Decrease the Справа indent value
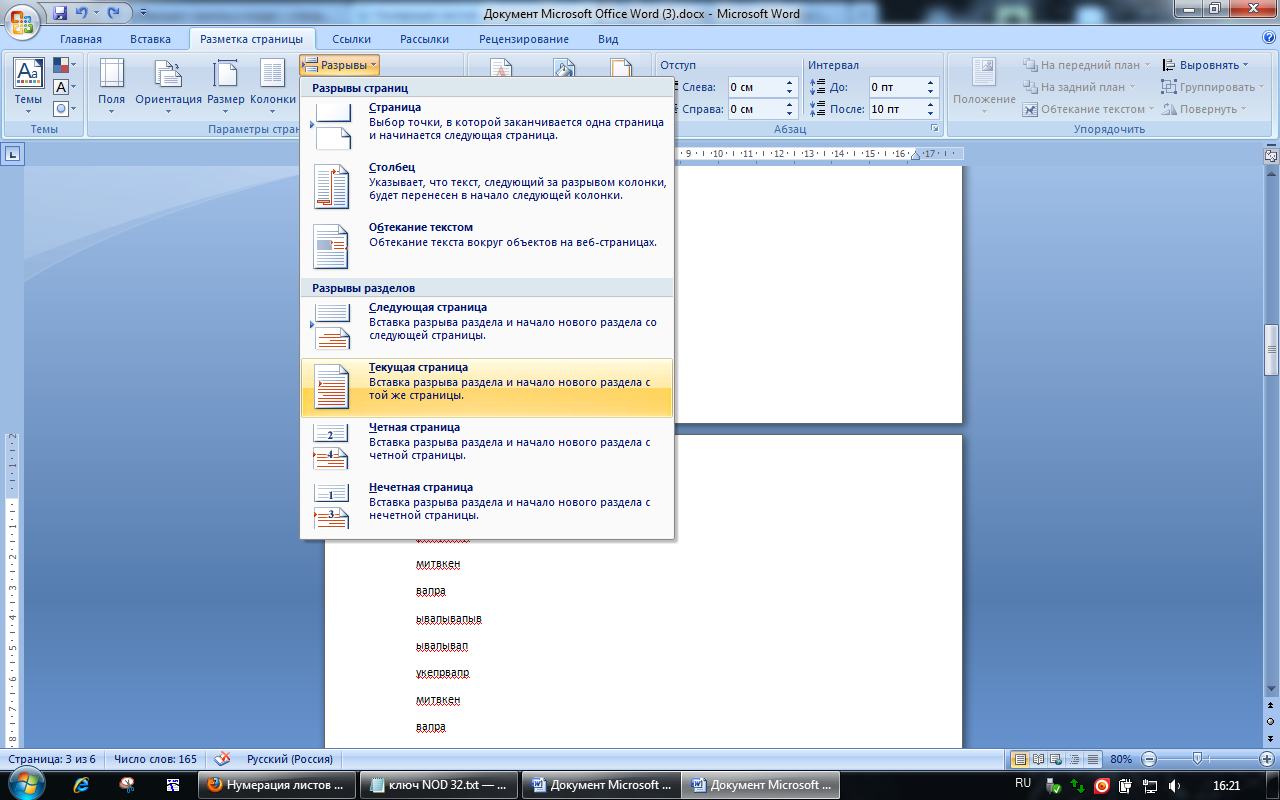The image size is (1280, 800). [790, 114]
